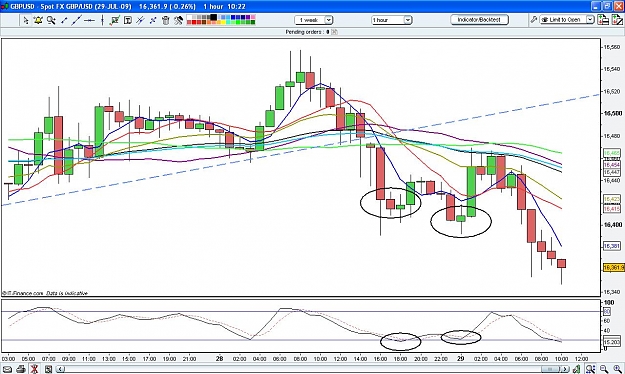Select the parallel channel lines tool

pos(140,20)
